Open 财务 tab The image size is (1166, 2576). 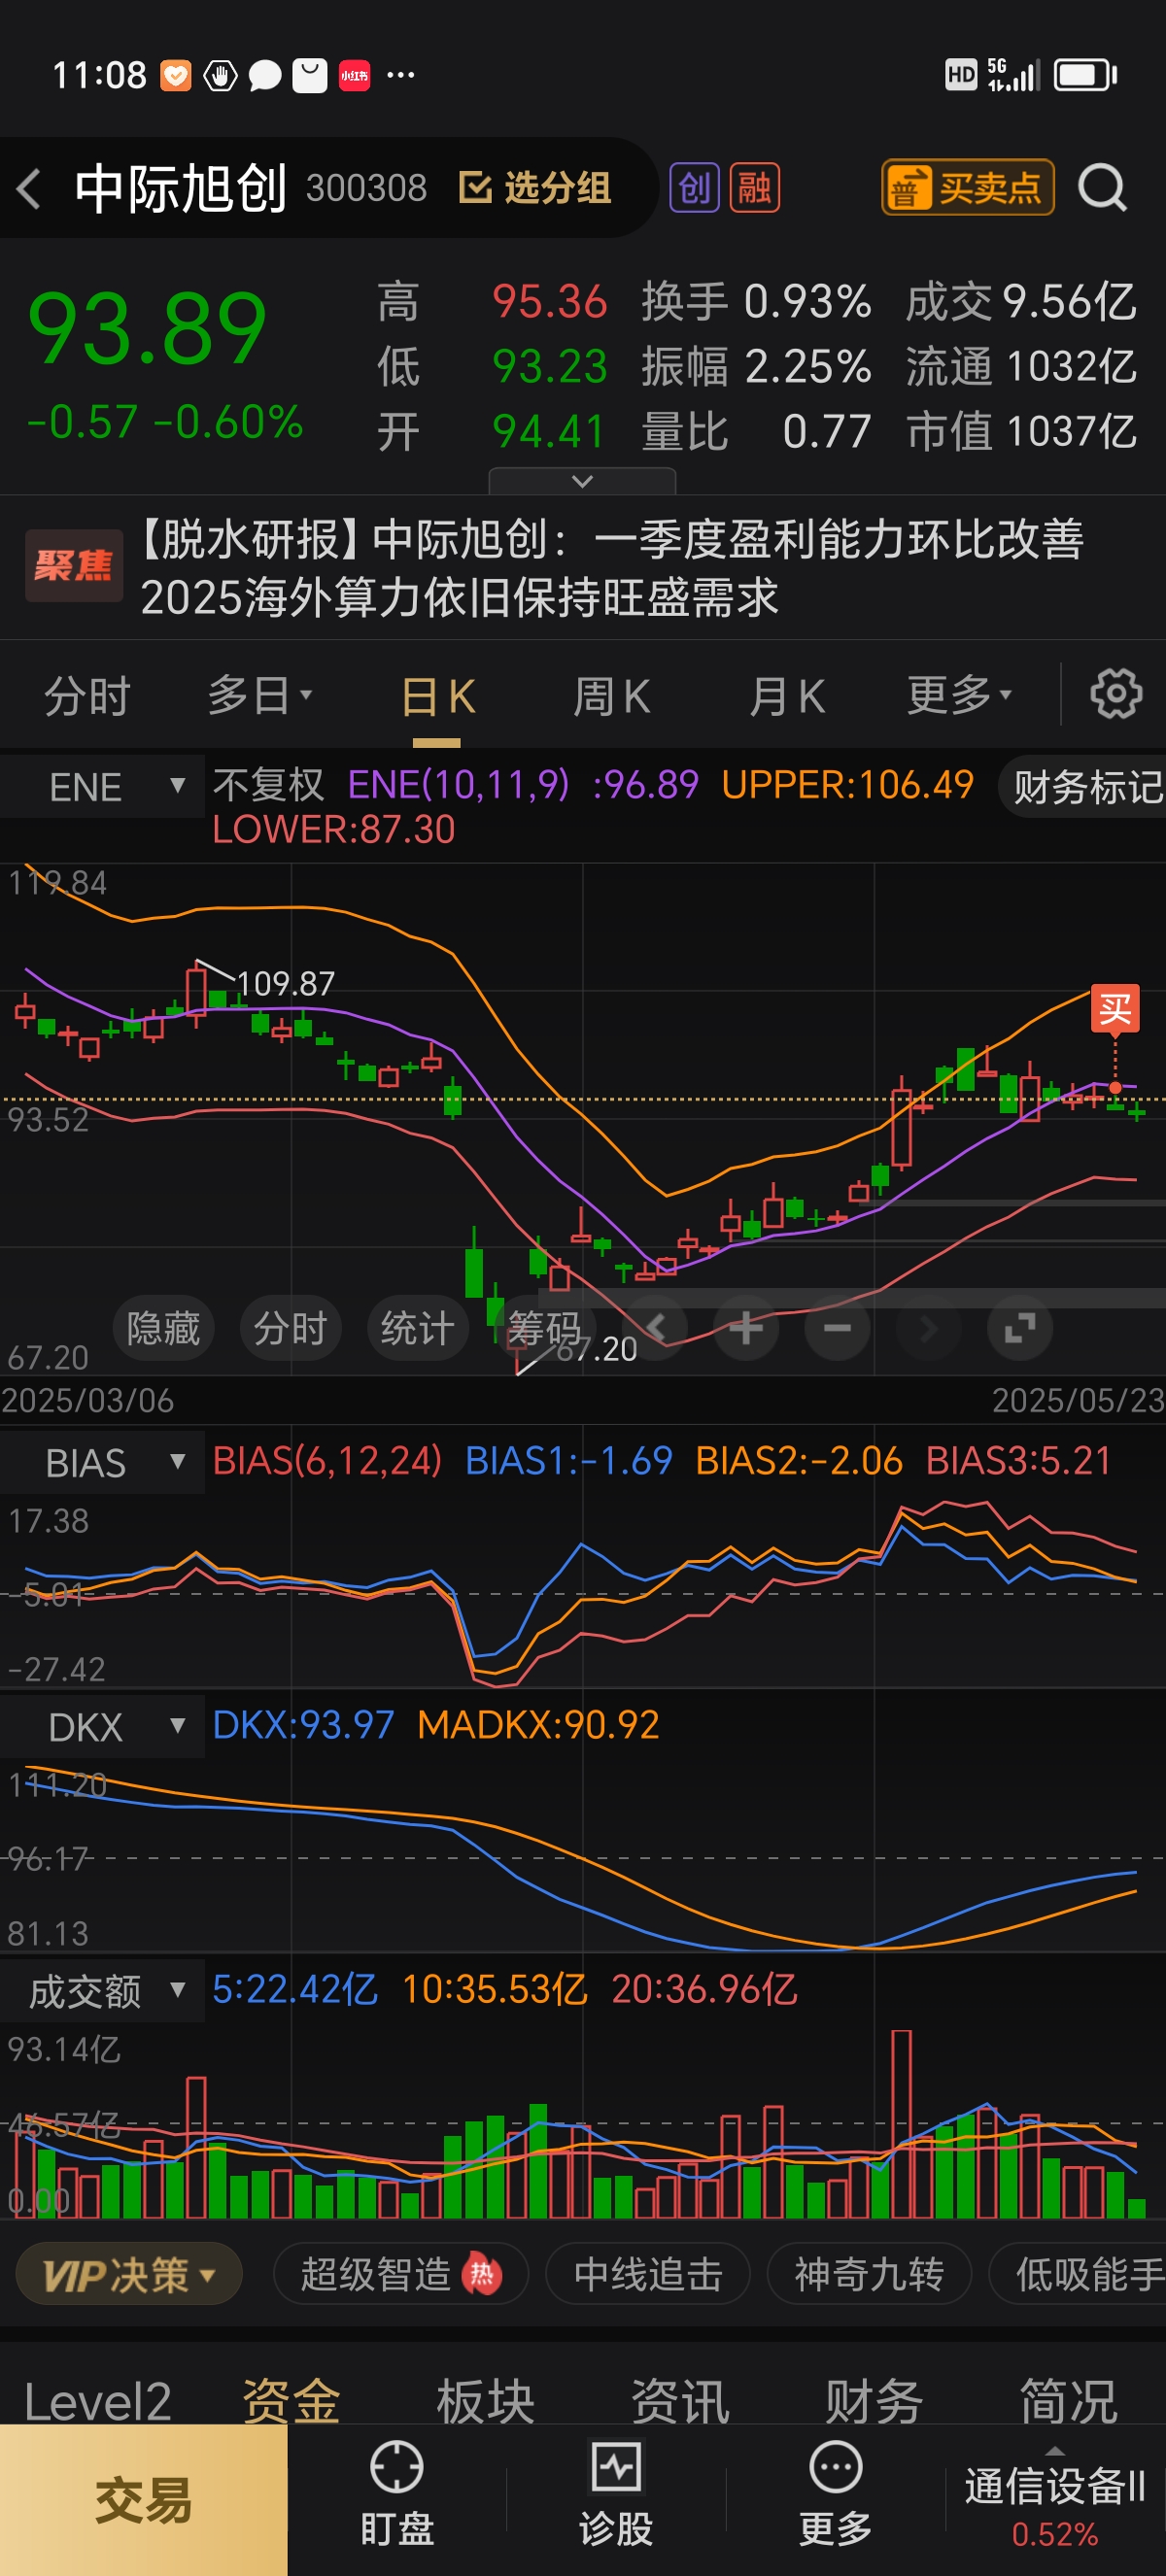[x=874, y=2401]
